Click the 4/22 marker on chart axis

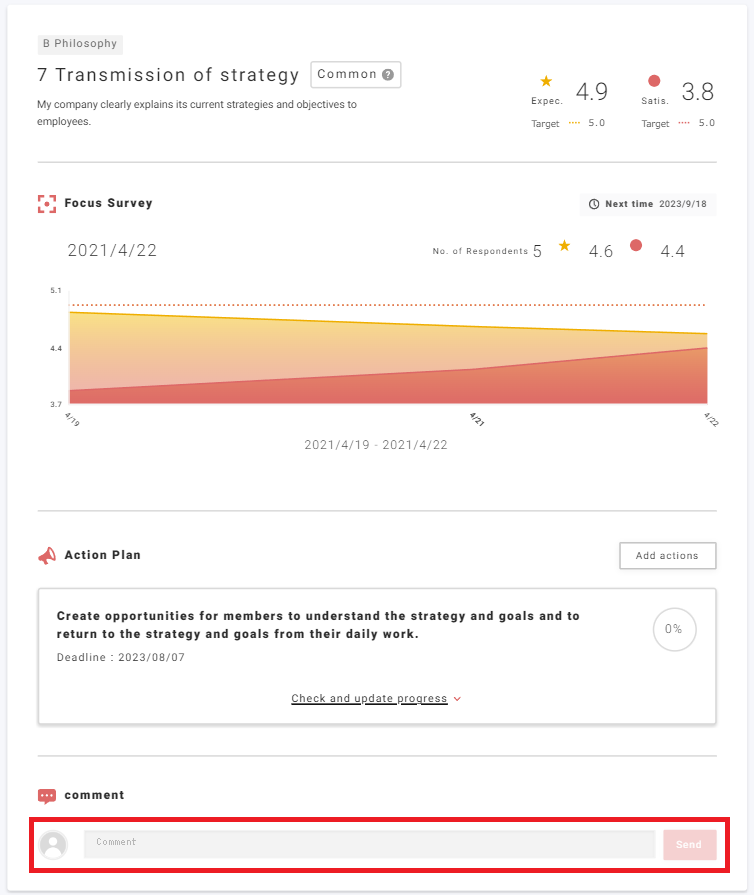(711, 419)
